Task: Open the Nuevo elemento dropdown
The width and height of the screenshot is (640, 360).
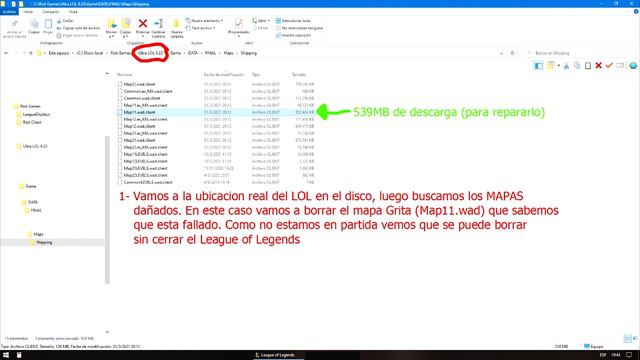Action: tap(204, 21)
